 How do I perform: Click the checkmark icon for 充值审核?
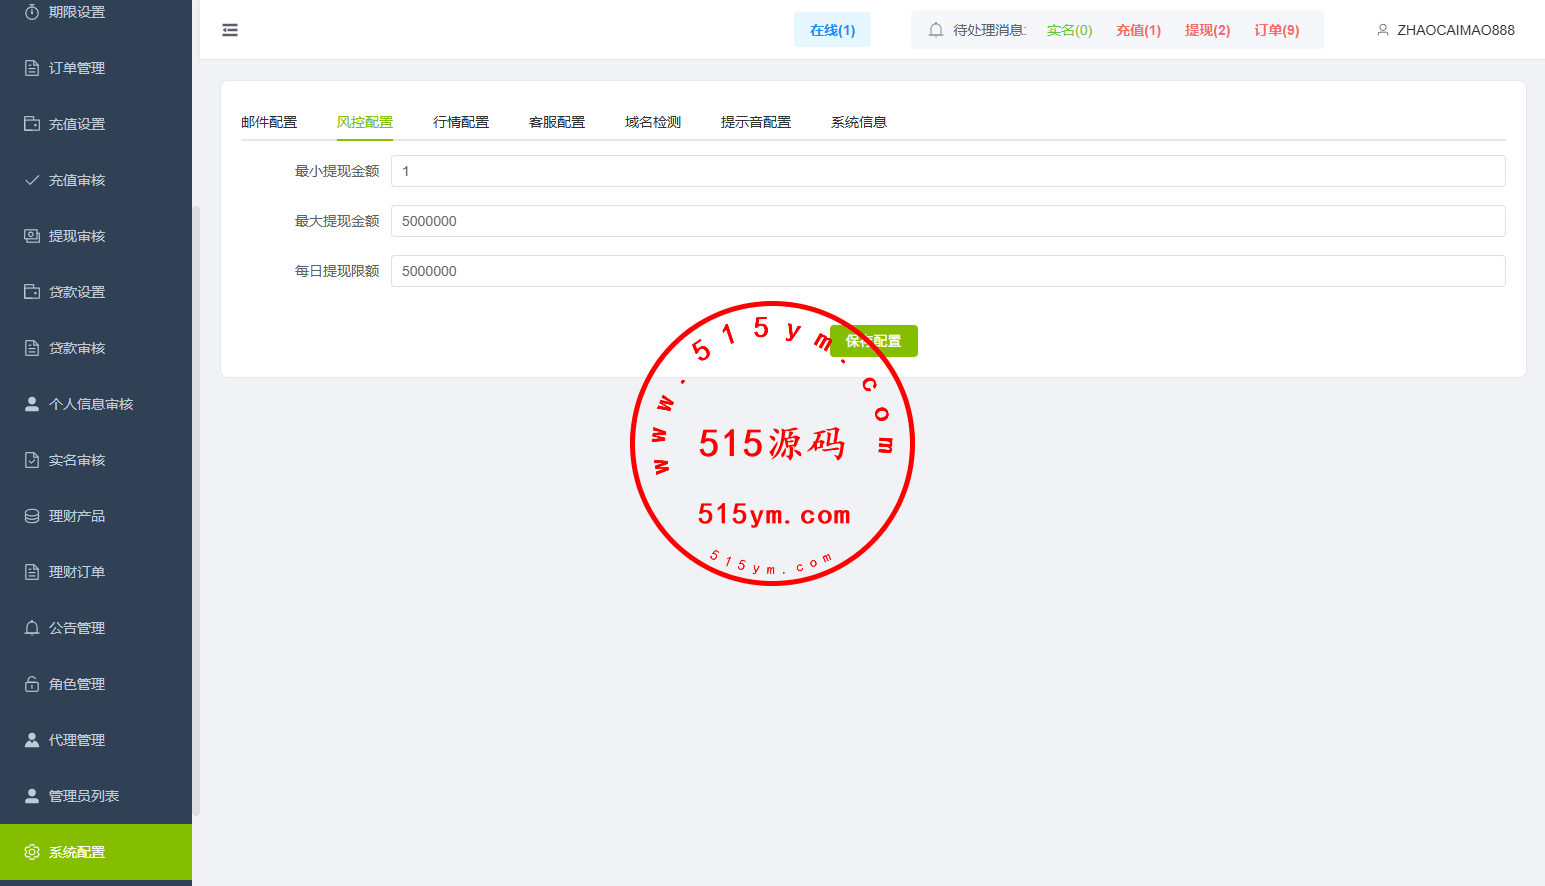pos(32,180)
